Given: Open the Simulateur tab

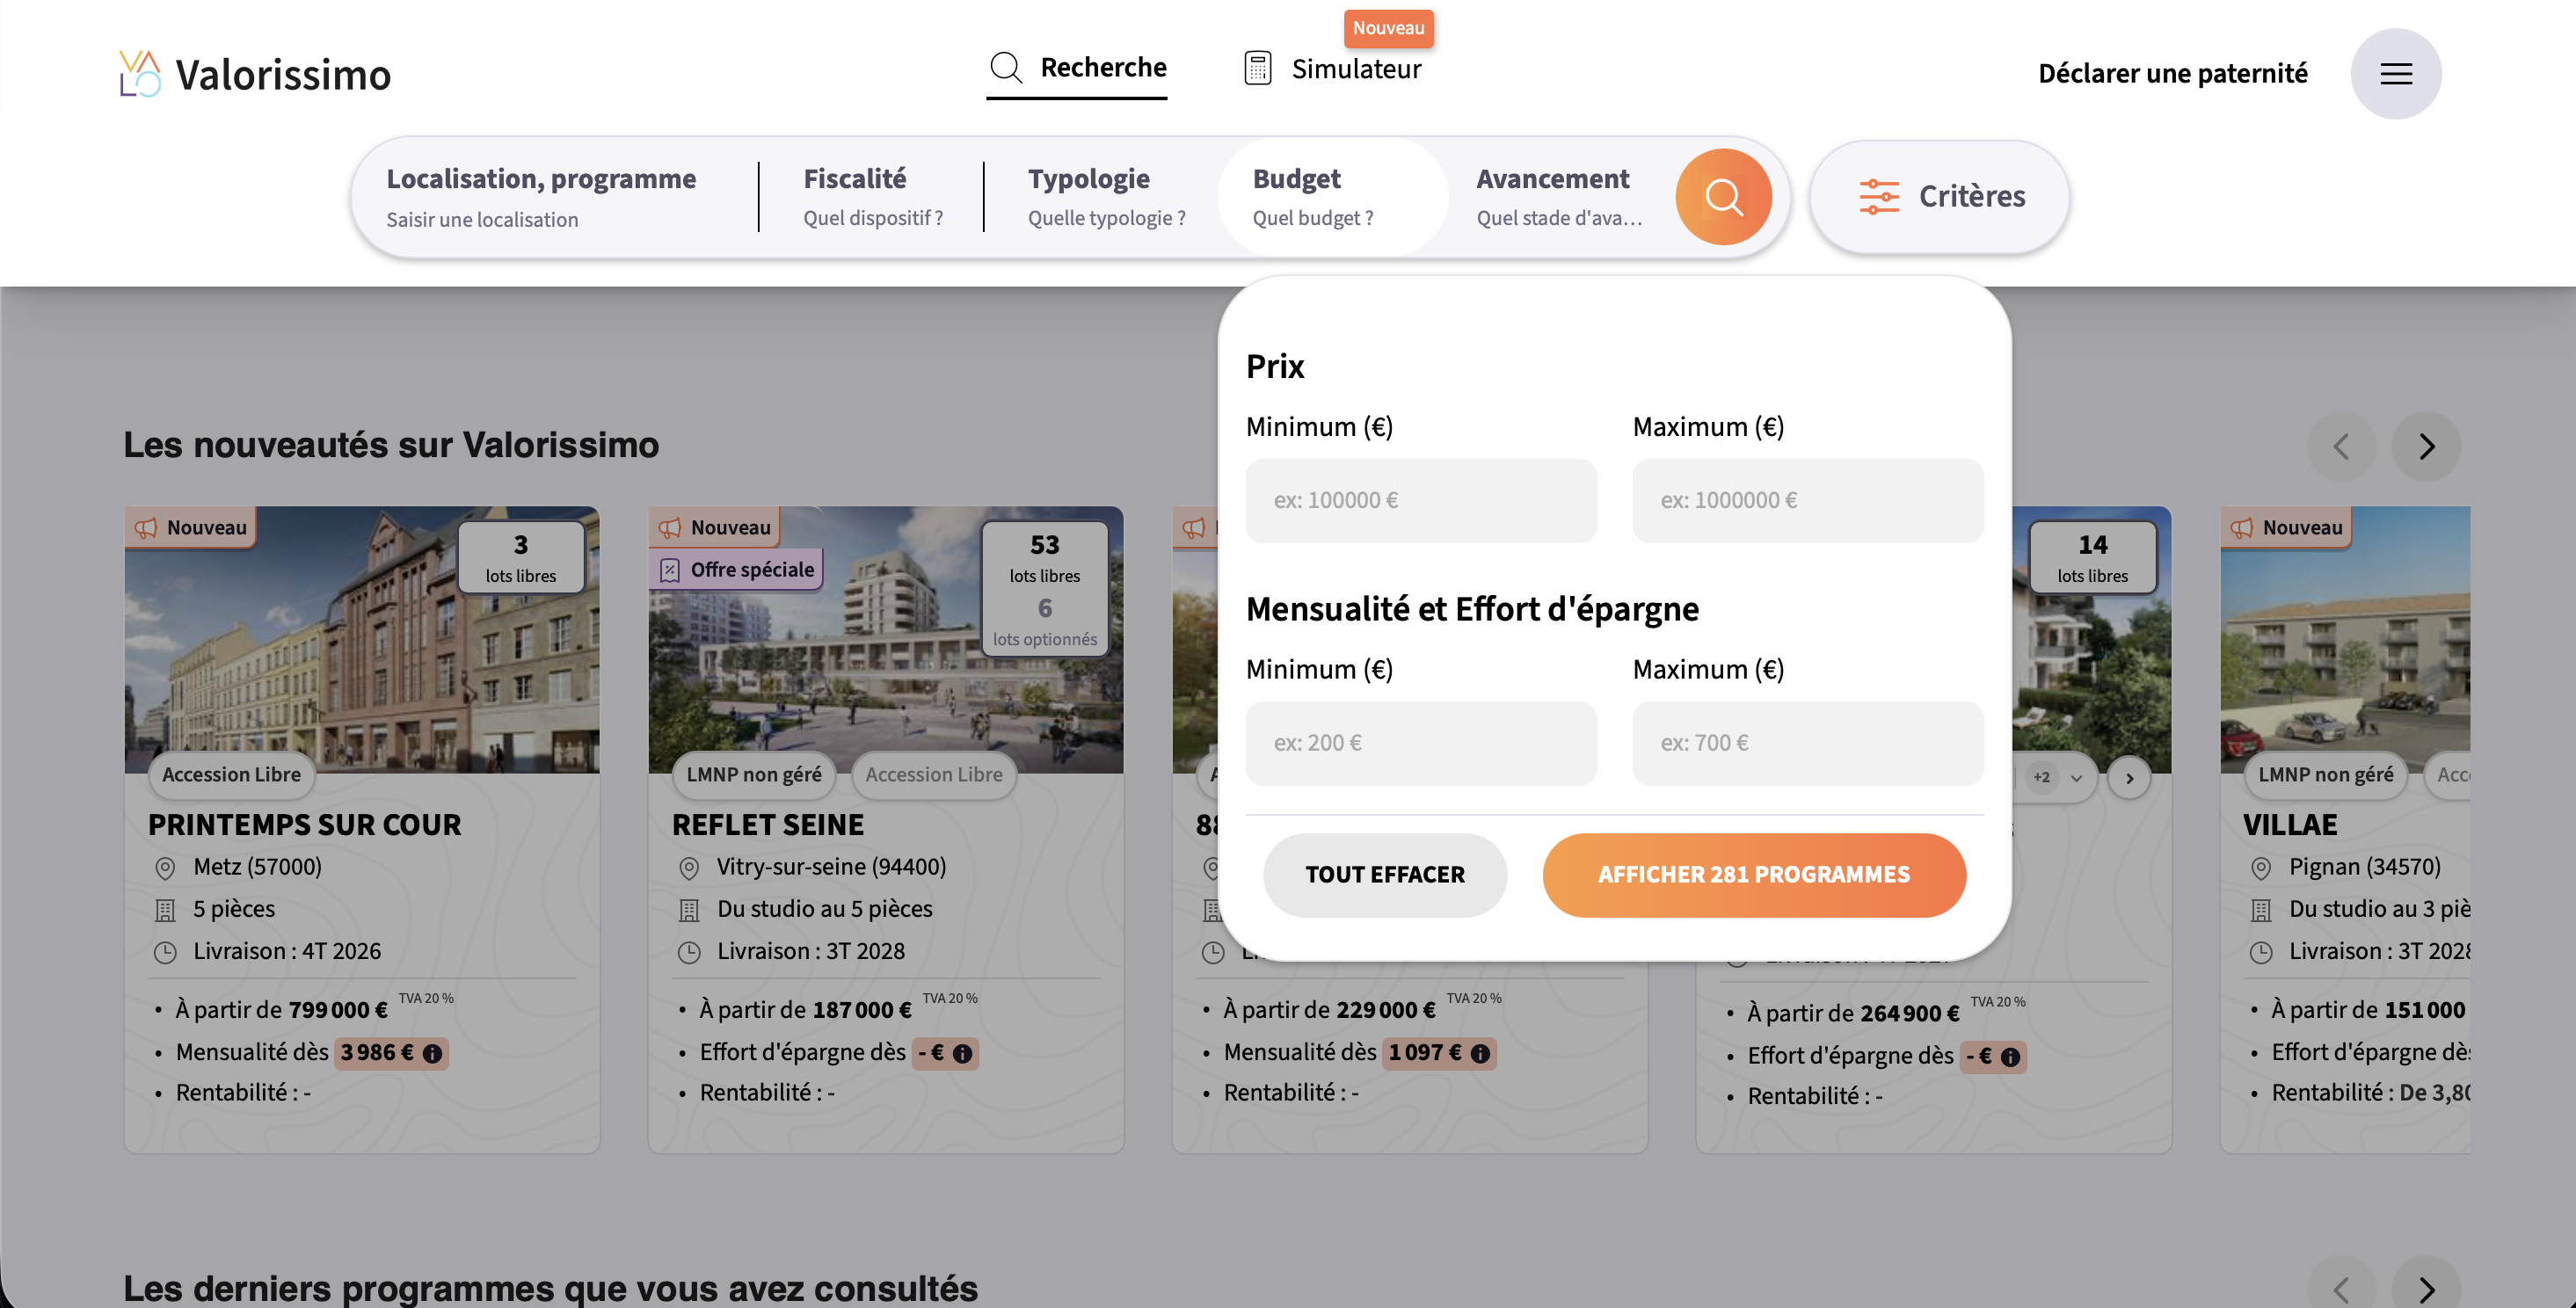Looking at the screenshot, I should (1355, 69).
